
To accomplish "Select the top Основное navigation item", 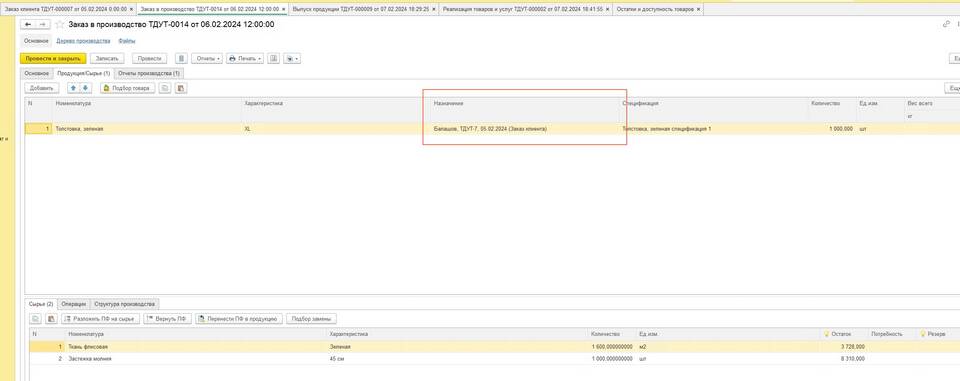I will [36, 41].
